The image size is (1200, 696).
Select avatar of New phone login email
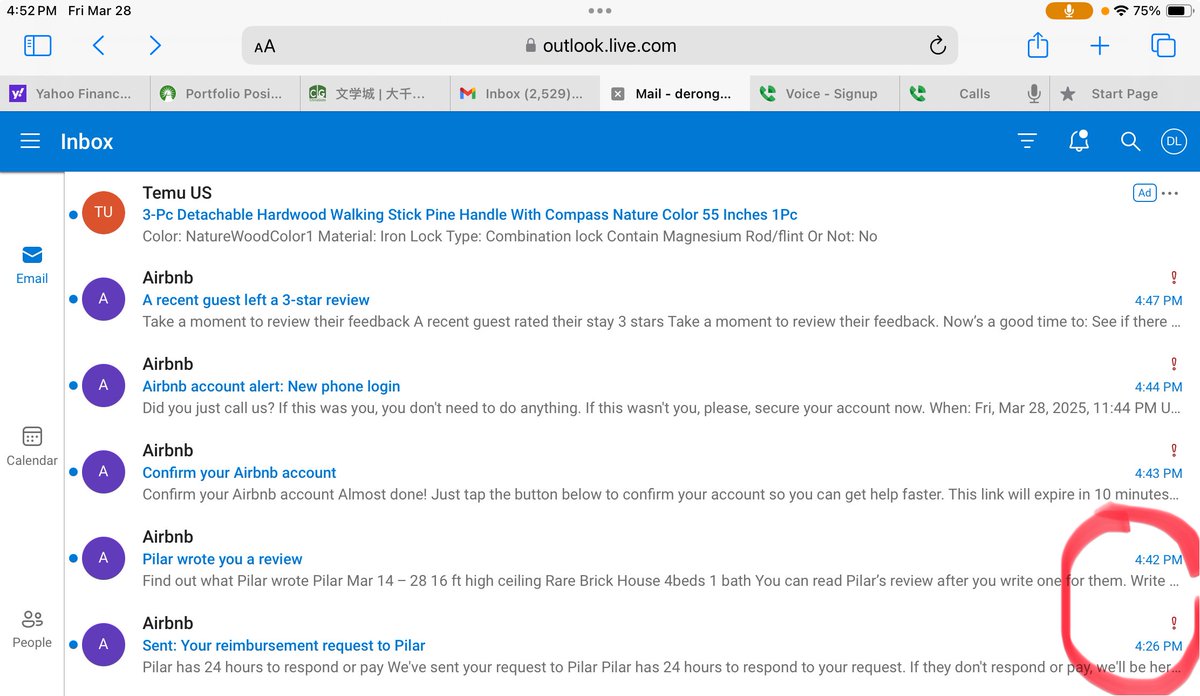(103, 385)
